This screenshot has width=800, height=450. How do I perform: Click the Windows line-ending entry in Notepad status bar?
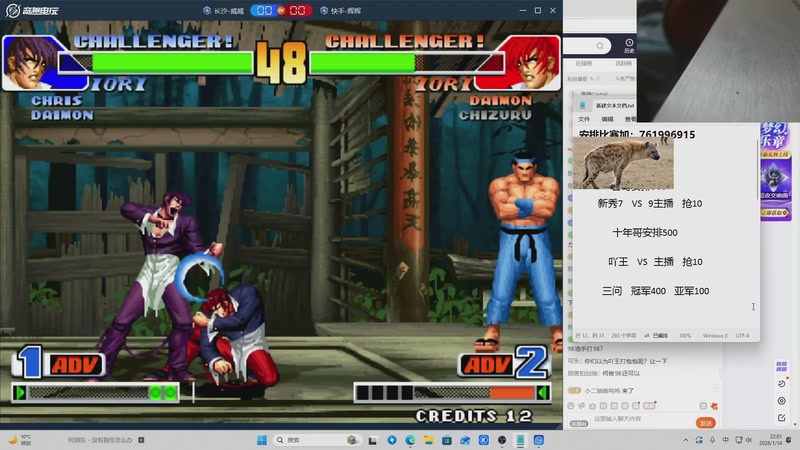coord(715,336)
